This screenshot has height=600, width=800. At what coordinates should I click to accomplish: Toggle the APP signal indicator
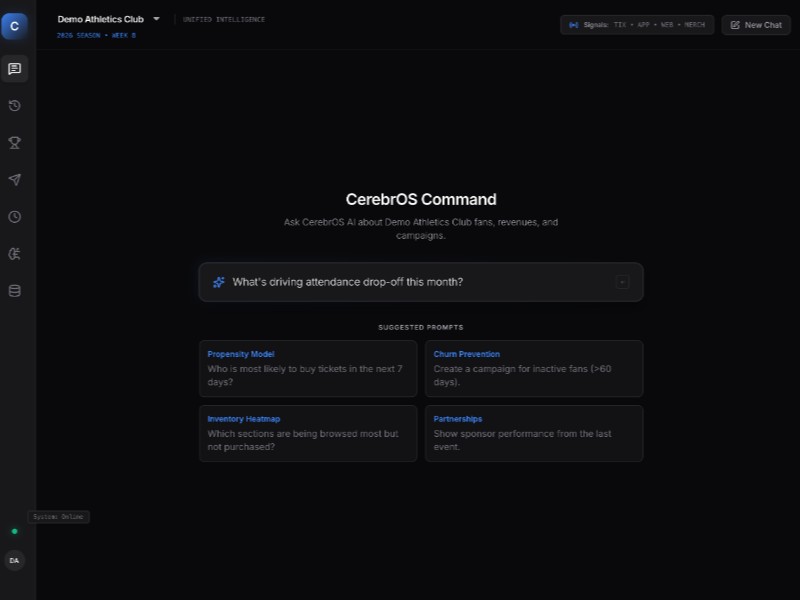[643, 25]
